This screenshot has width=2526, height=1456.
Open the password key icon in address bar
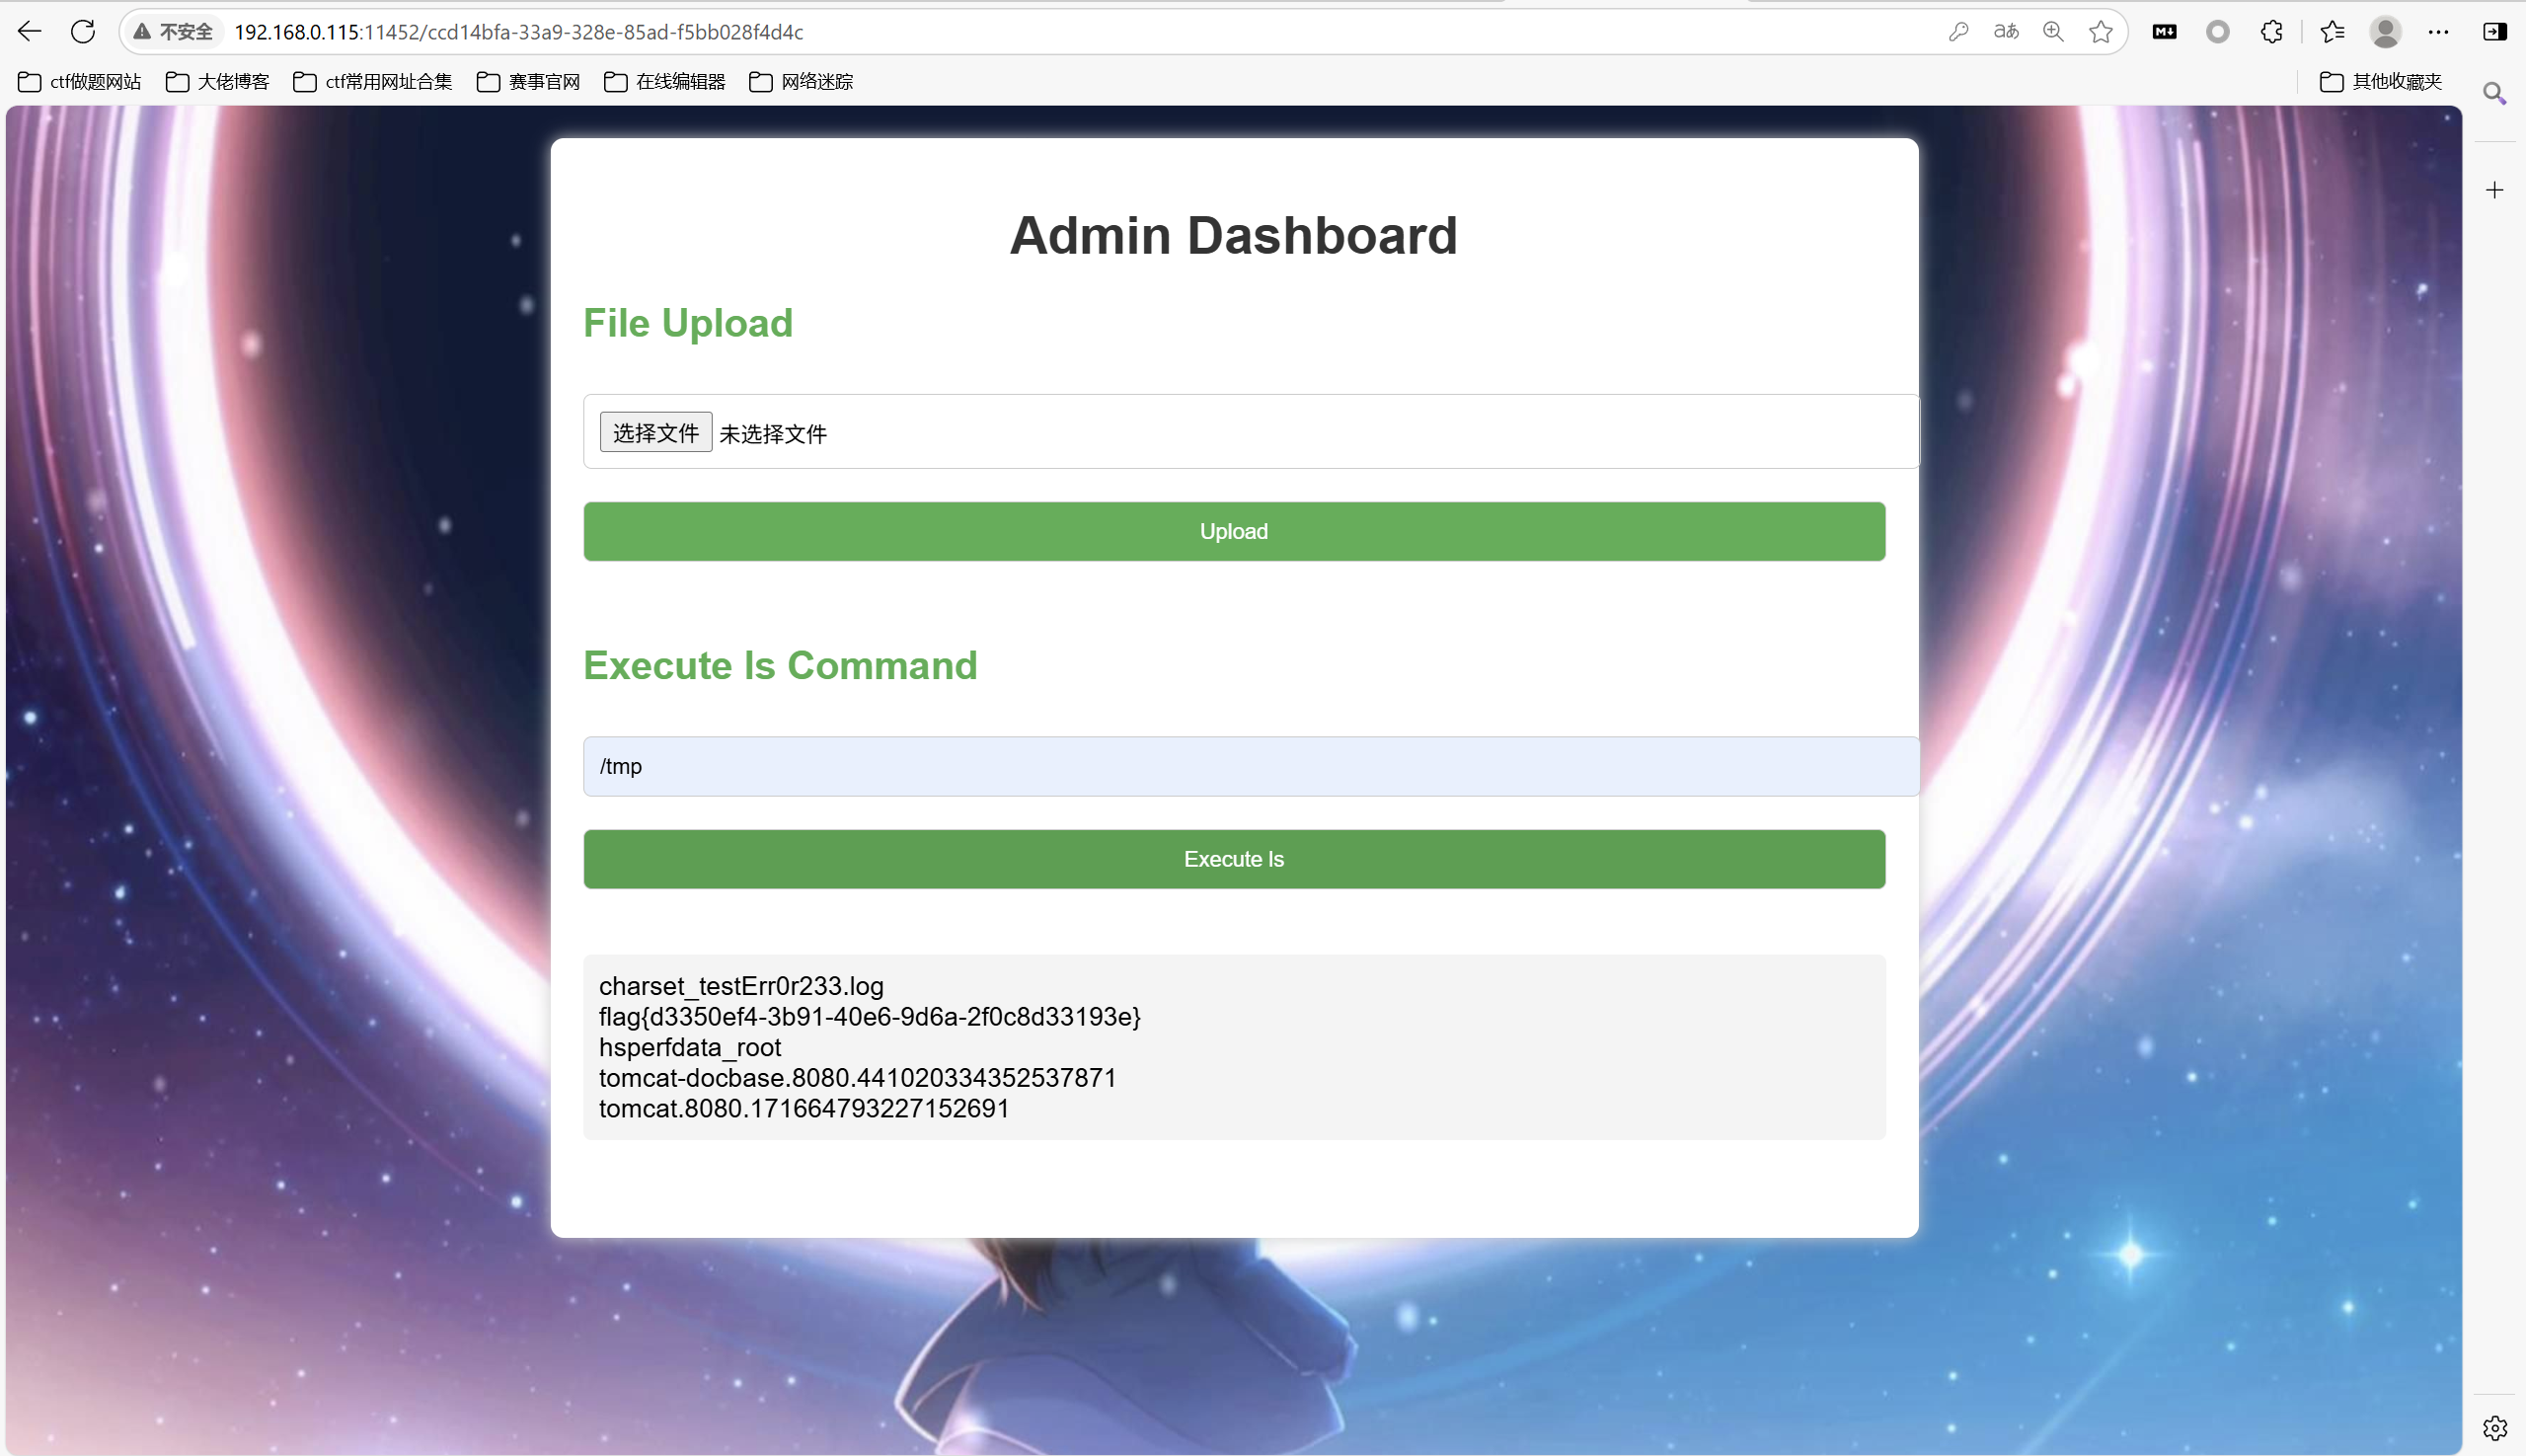coord(1958,32)
